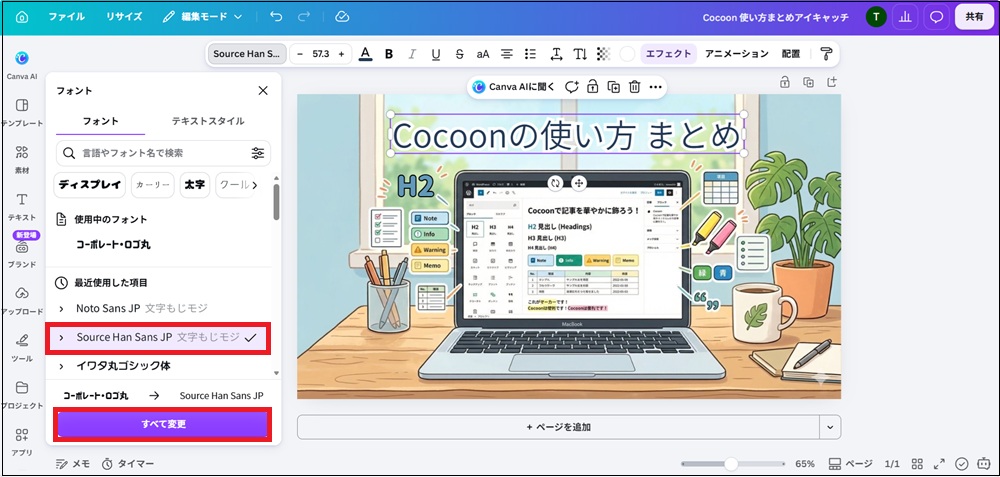The image size is (1000, 477).
Task: Open the transparency checkerboard icon
Action: (x=603, y=54)
